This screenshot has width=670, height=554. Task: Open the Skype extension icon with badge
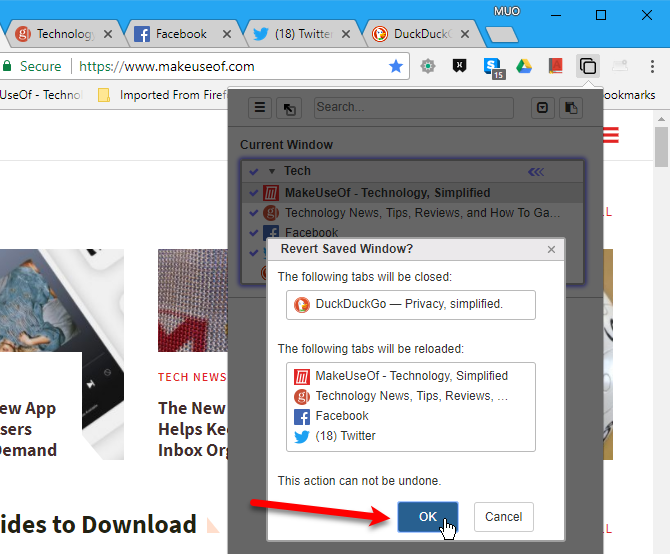(x=492, y=67)
